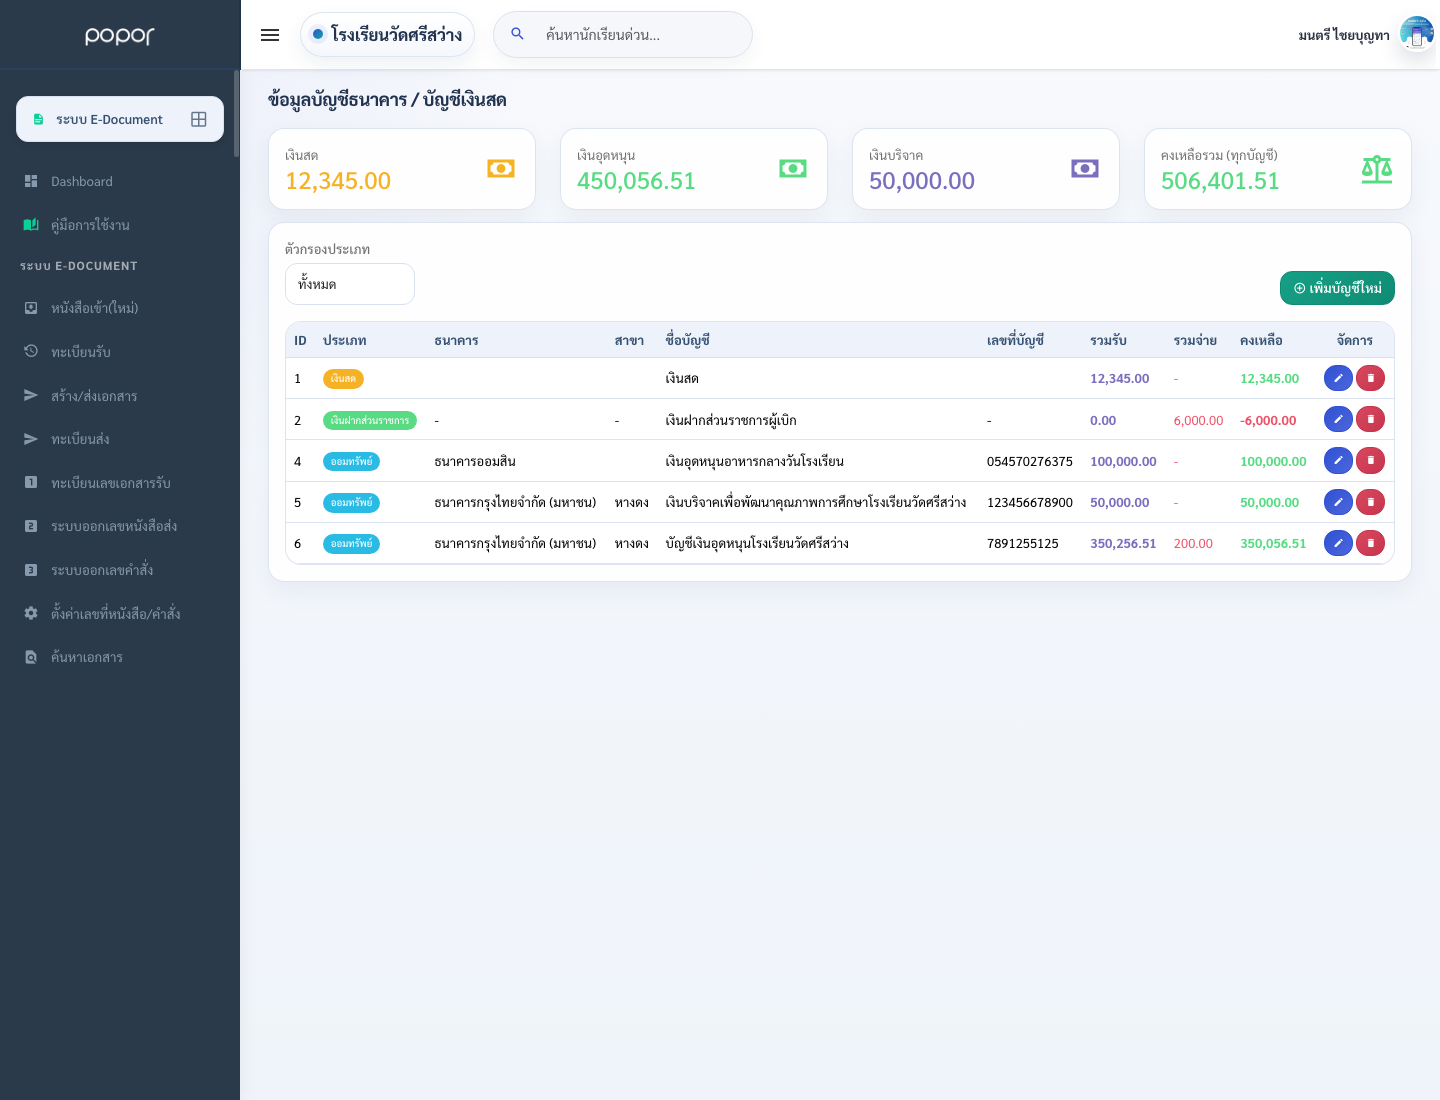This screenshot has height=1100, width=1440.
Task: Edit the เงินสด account row
Action: 1338,378
